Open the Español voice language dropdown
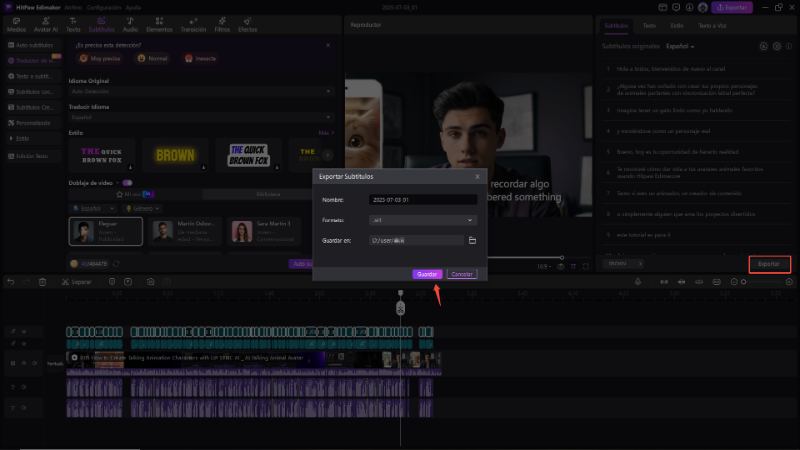Viewport: 800px width, 450px height. point(92,208)
